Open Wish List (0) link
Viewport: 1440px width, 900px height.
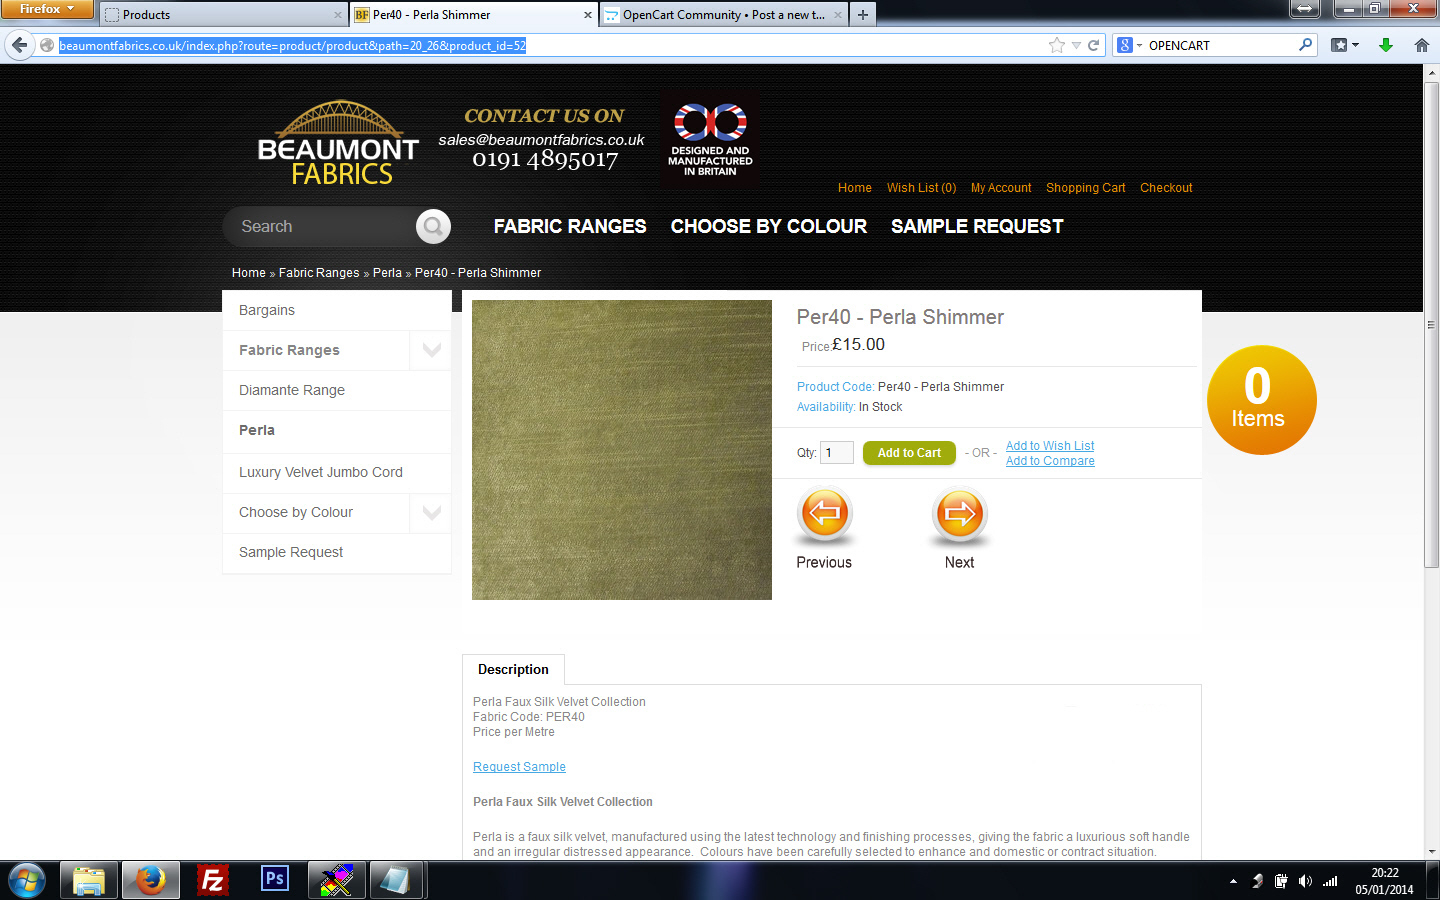tap(921, 188)
